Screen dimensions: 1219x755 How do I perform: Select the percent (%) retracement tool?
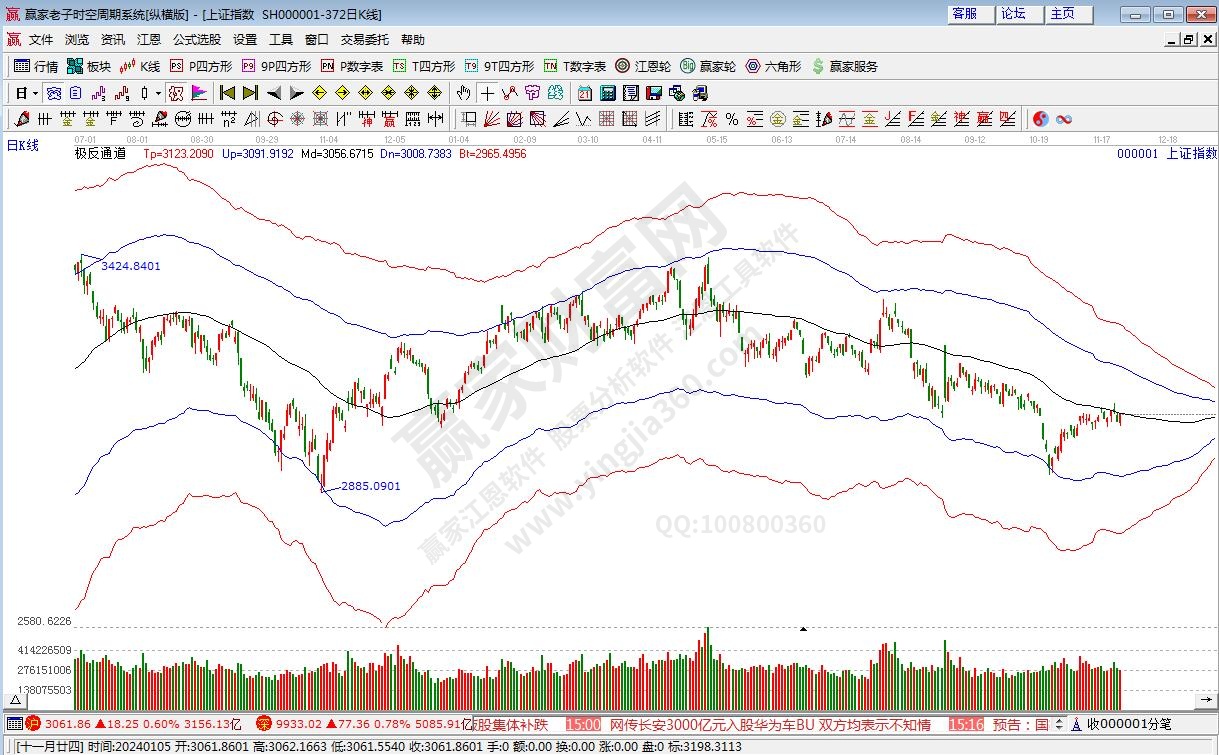pos(732,119)
